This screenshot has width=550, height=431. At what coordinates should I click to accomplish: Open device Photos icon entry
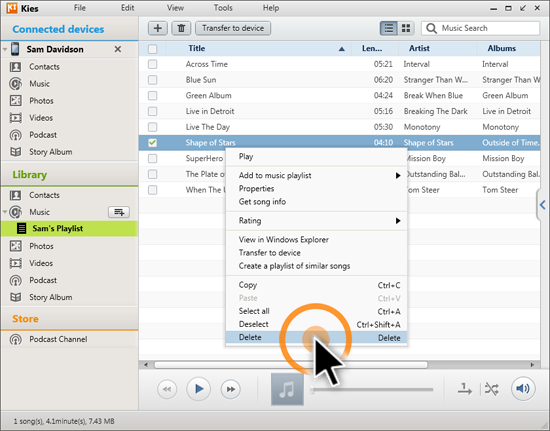15,101
